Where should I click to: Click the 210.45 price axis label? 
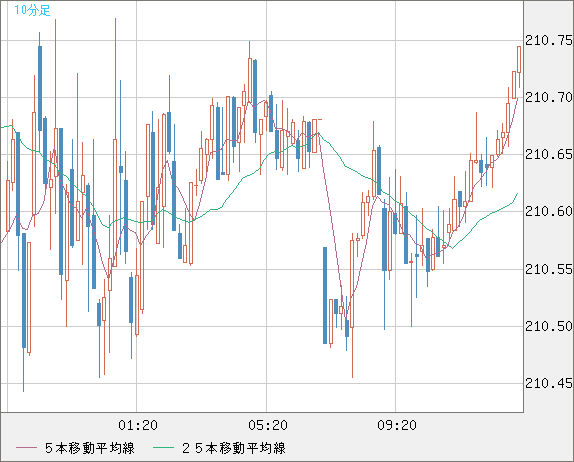(549, 383)
